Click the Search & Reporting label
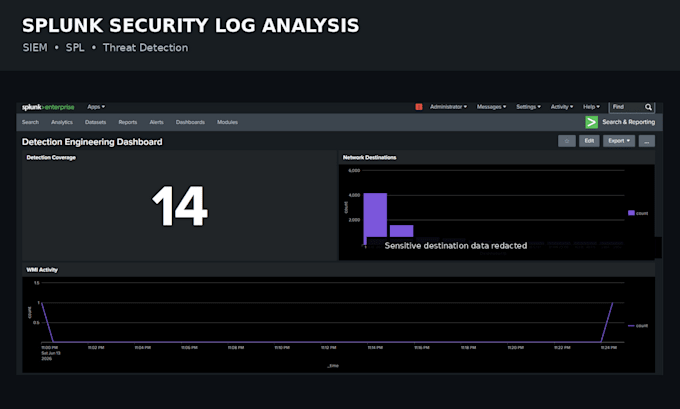Image resolution: width=680 pixels, height=409 pixels. (x=628, y=122)
